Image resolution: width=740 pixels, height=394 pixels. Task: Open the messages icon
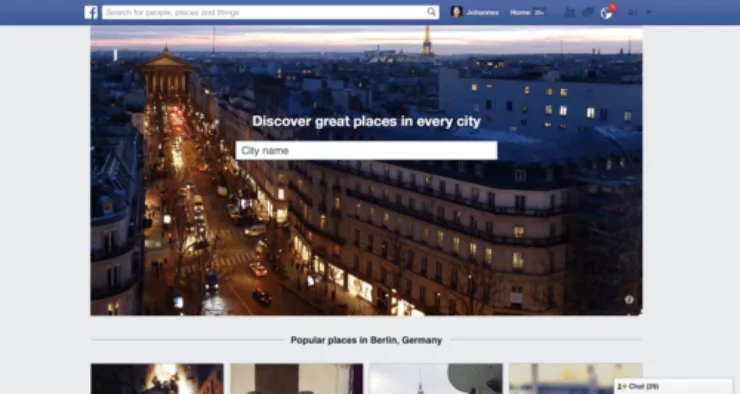[588, 12]
